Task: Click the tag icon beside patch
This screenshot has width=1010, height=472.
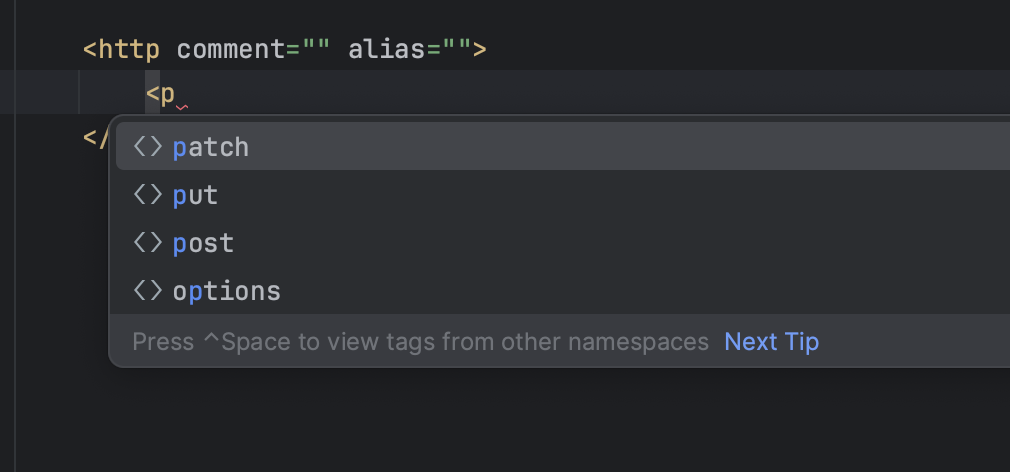Action: pyautogui.click(x=148, y=147)
